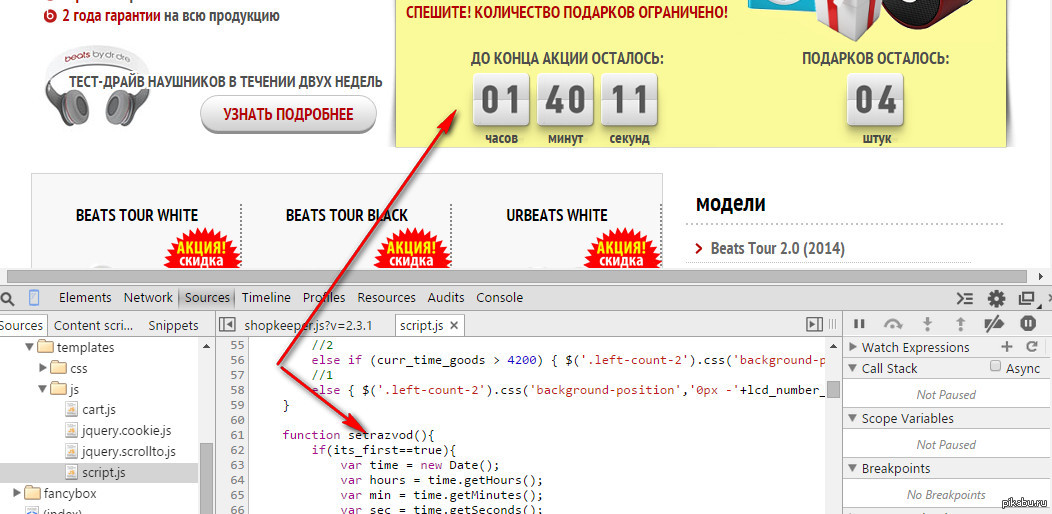Expand the fancybox folder arrow
The width and height of the screenshot is (1052, 514).
click(17, 493)
